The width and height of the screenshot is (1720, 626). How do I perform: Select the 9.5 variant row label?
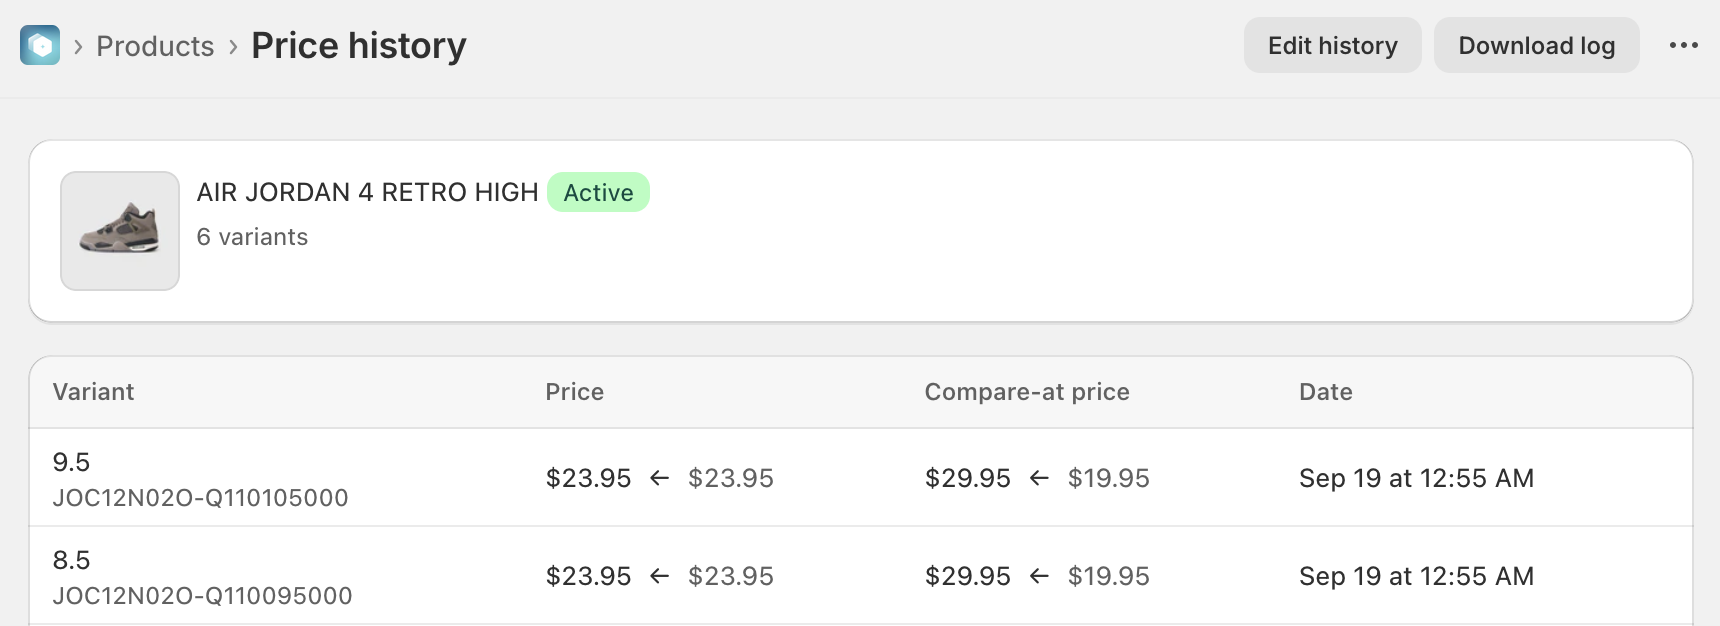(x=71, y=462)
